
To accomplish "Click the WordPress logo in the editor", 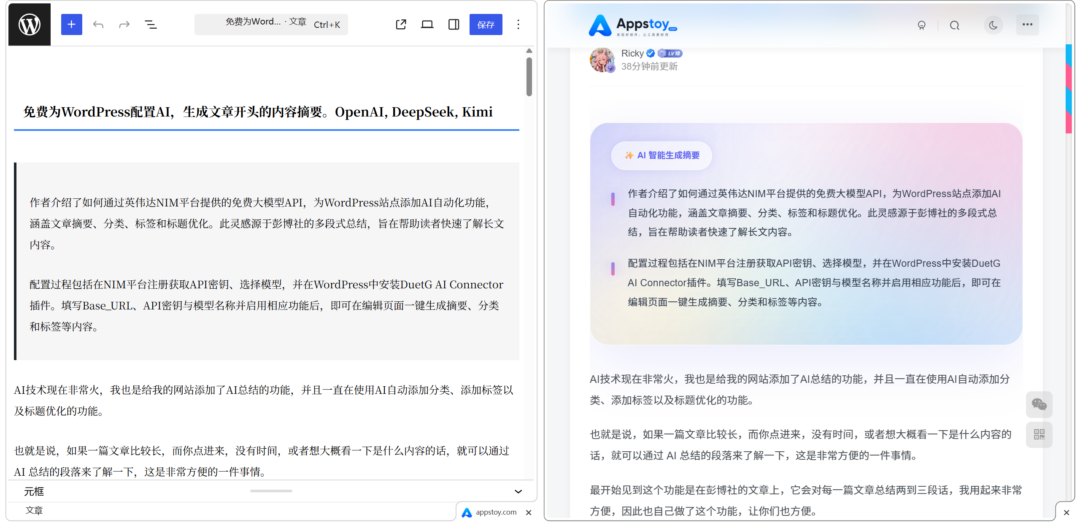I will (30, 25).
